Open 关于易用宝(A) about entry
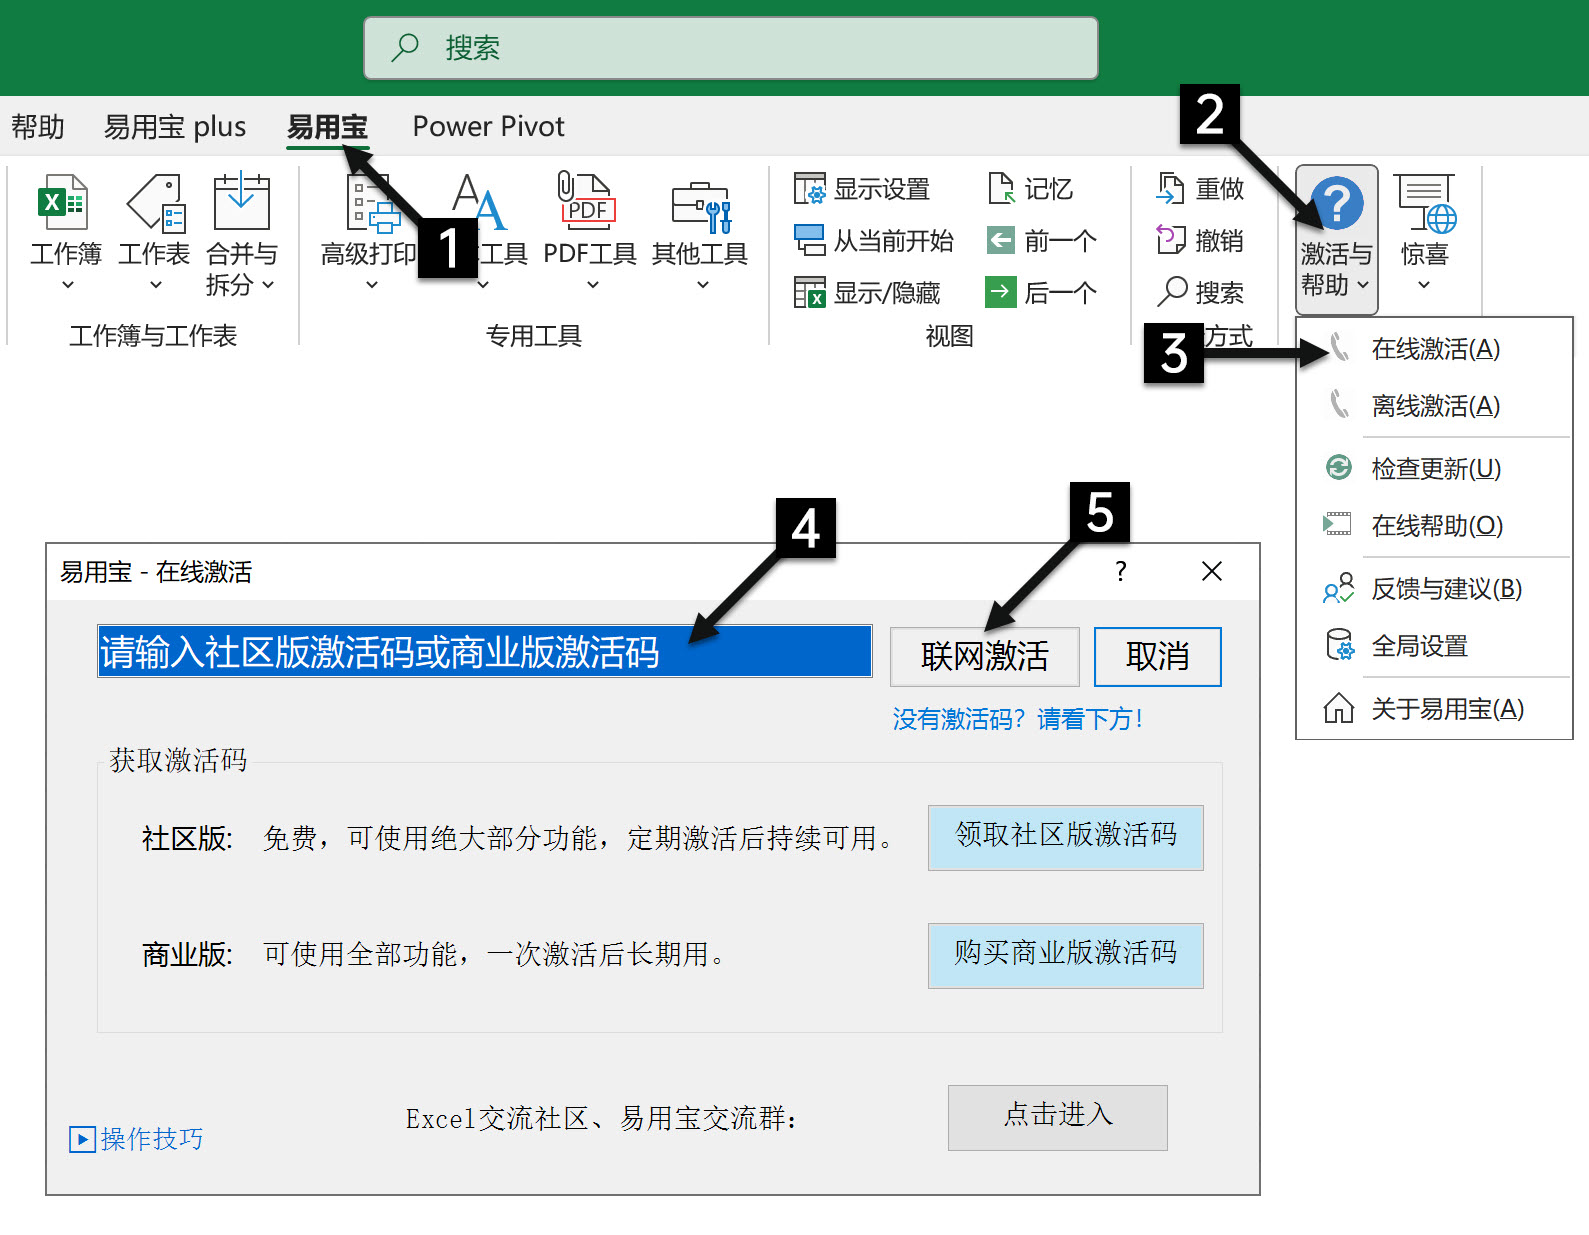 click(1435, 709)
